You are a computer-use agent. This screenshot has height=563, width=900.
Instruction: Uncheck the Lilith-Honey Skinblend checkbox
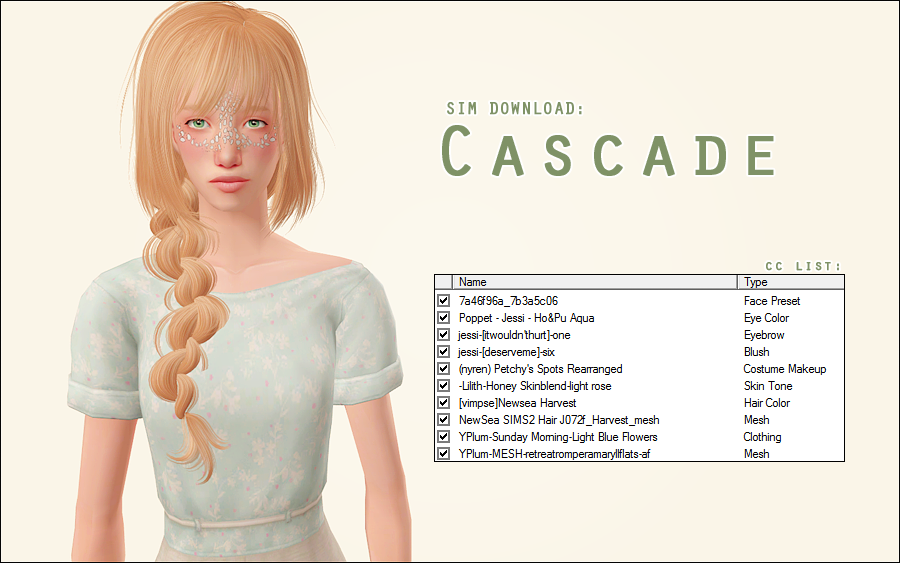(443, 386)
